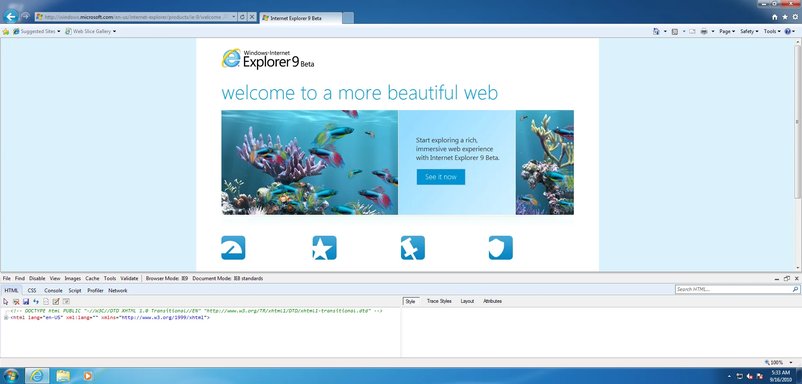This screenshot has width=802, height=384.
Task: Switch to the Script tab
Action: pos(75,290)
